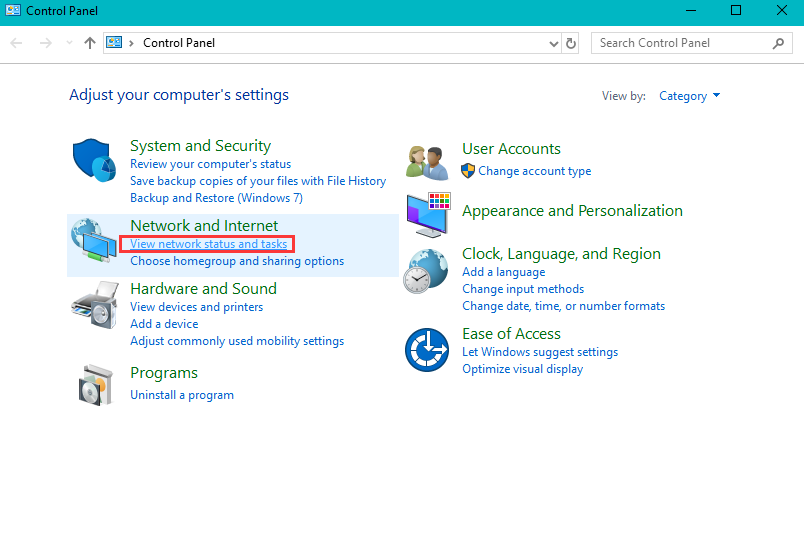Minimize the Control Panel window
804x541 pixels.
[691, 10]
